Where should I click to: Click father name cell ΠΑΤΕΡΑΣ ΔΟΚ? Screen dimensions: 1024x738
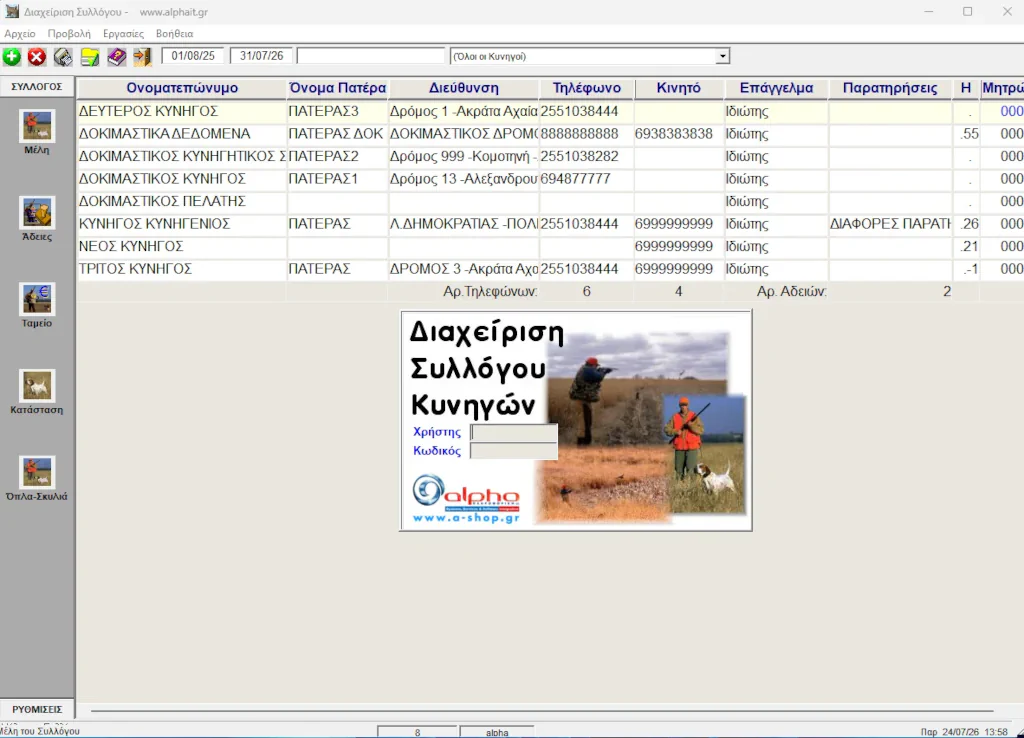click(x=337, y=134)
